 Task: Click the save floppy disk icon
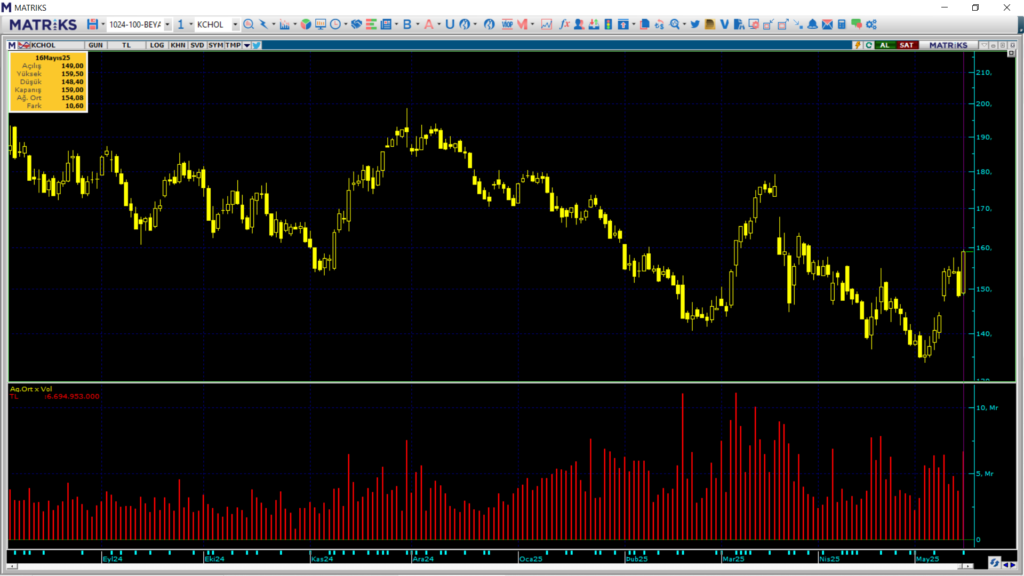tap(93, 24)
